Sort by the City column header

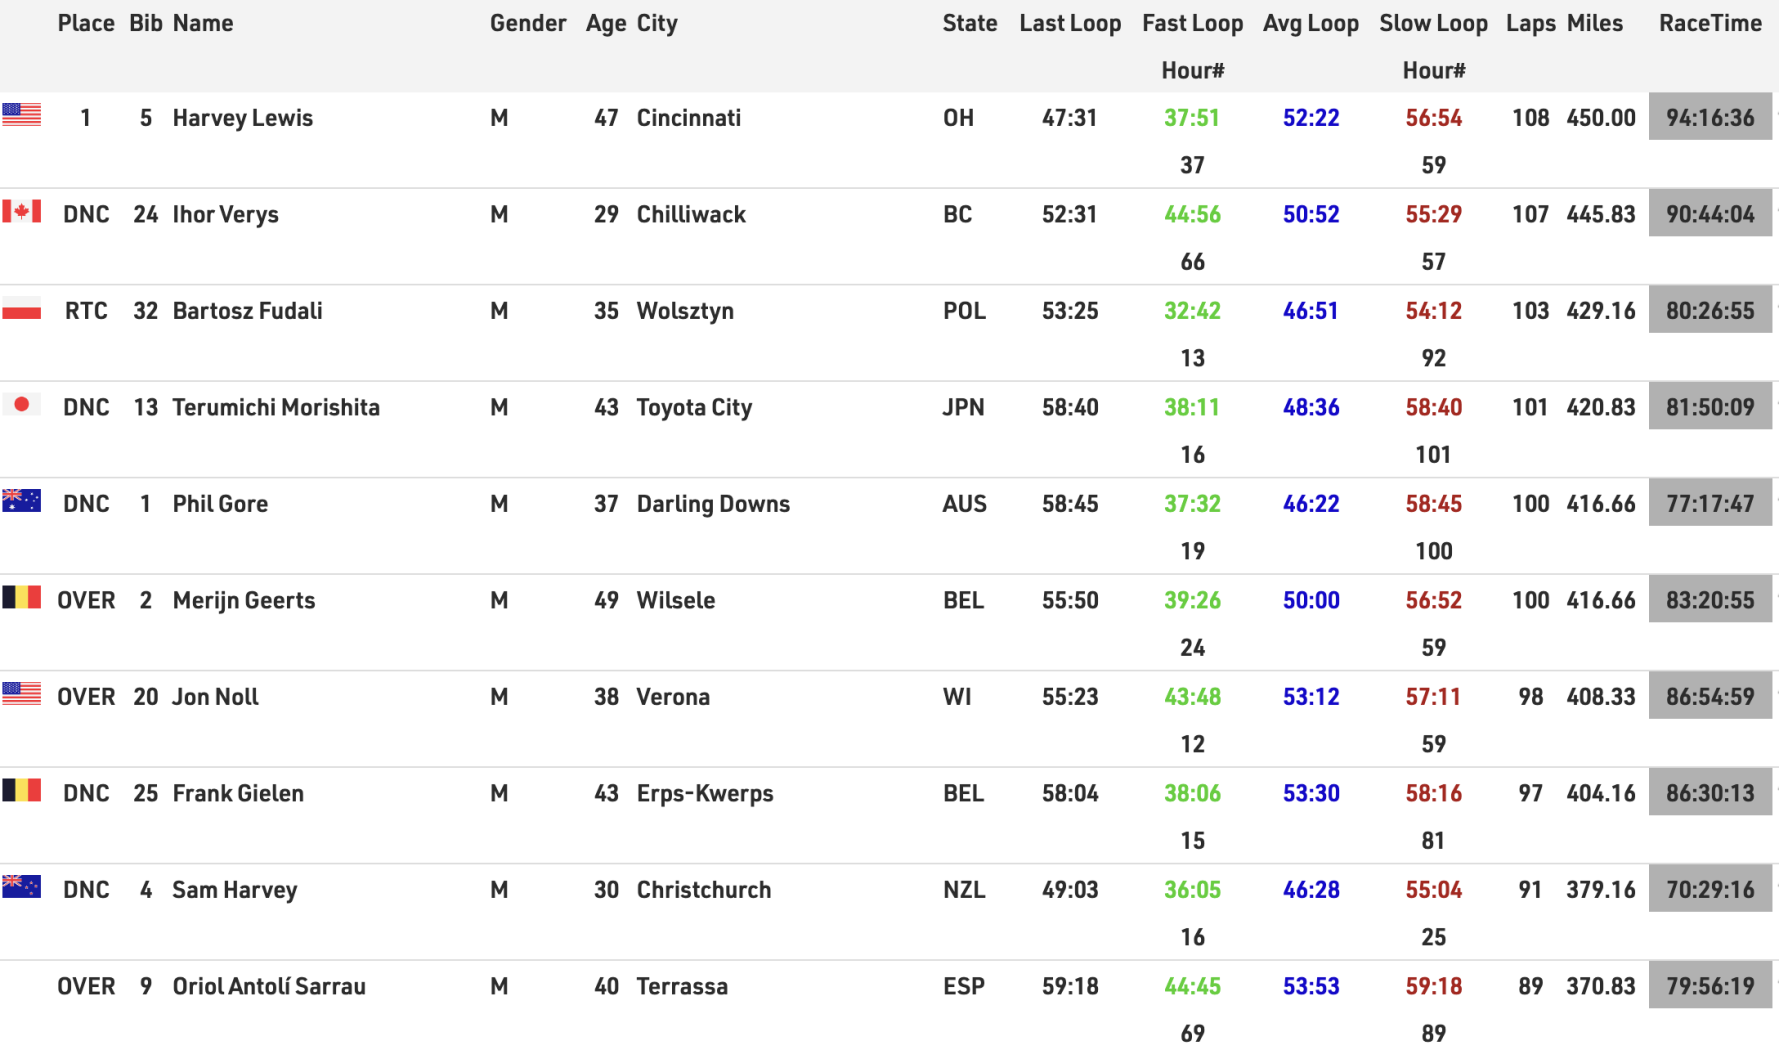657,24
